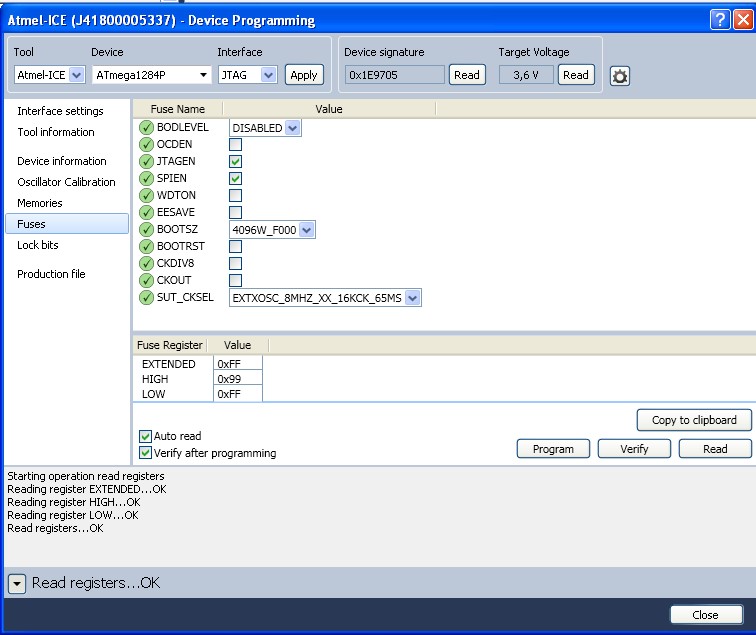Enable the BOOTRST fuse checkbox
The image size is (756, 635).
(x=235, y=246)
